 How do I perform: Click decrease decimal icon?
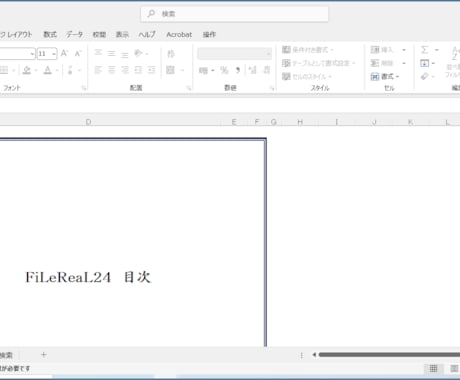[266, 70]
